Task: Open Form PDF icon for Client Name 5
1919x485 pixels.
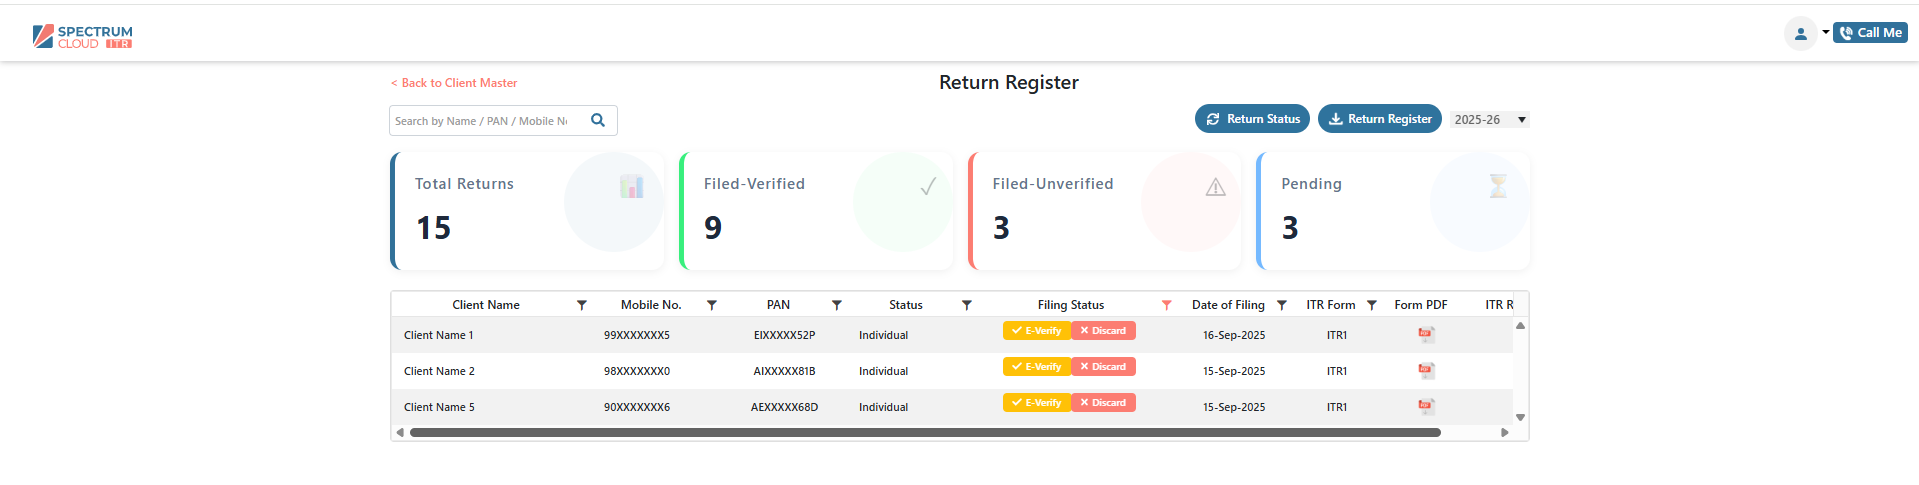Action: pyautogui.click(x=1426, y=407)
